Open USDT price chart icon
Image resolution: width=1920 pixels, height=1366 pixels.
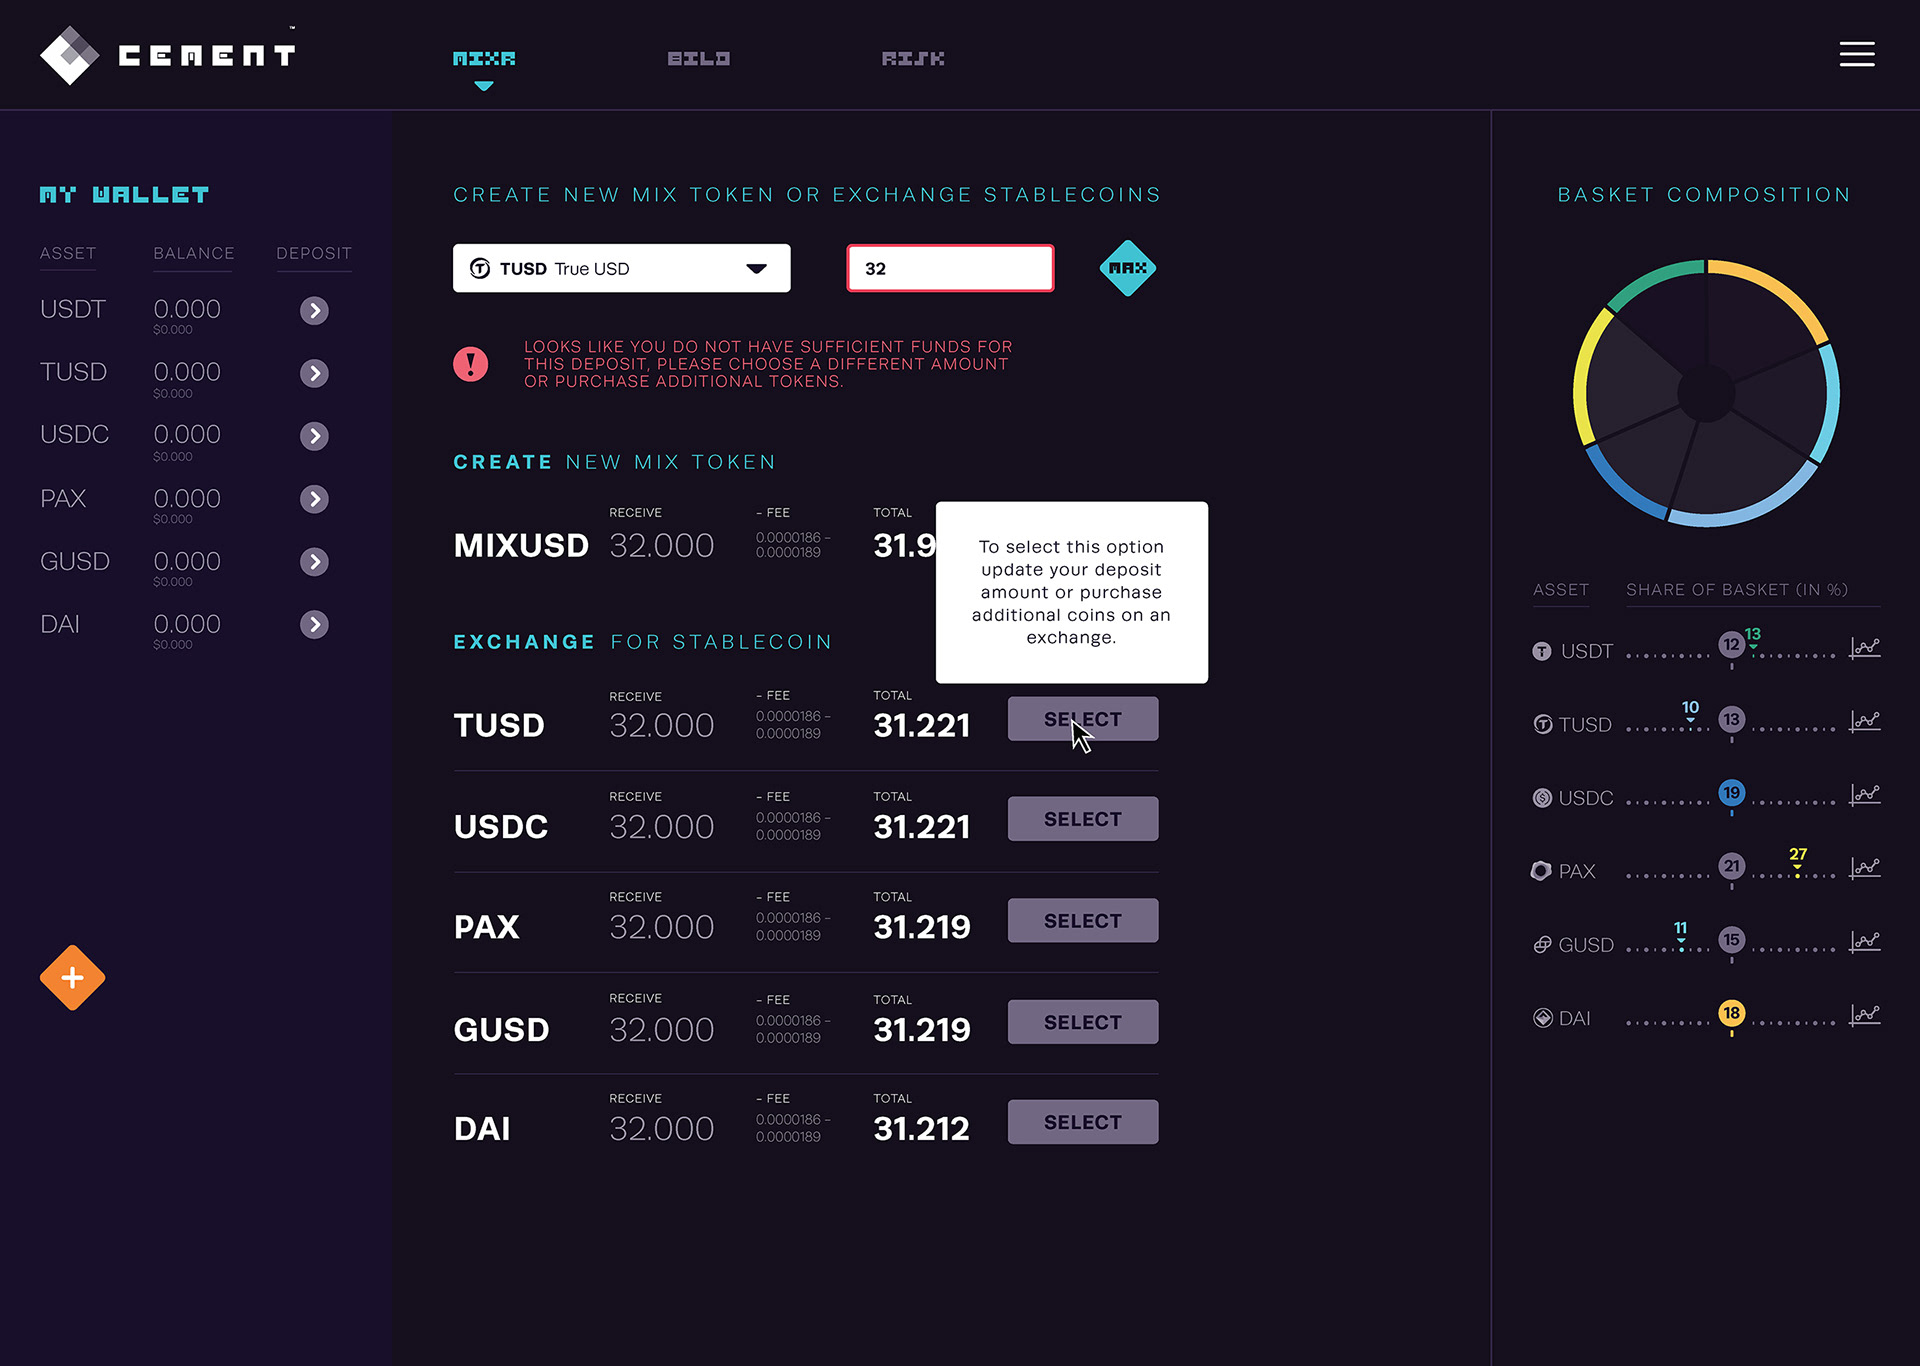coord(1864,648)
